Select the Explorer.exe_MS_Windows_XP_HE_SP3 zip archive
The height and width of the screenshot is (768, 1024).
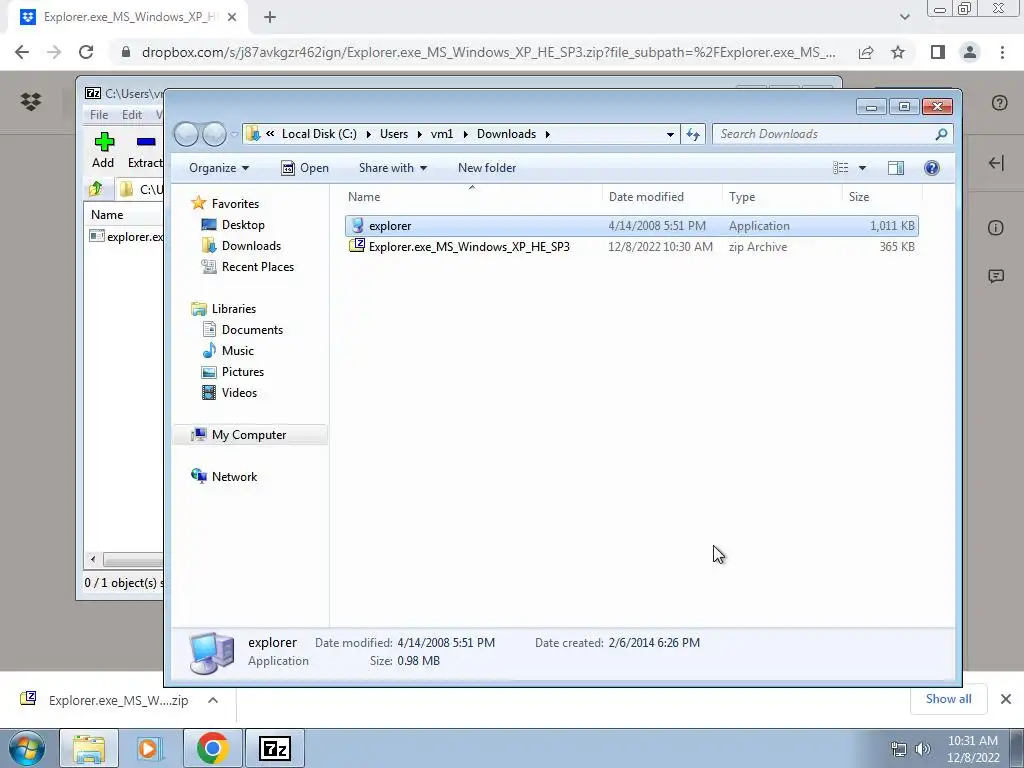click(x=632, y=247)
